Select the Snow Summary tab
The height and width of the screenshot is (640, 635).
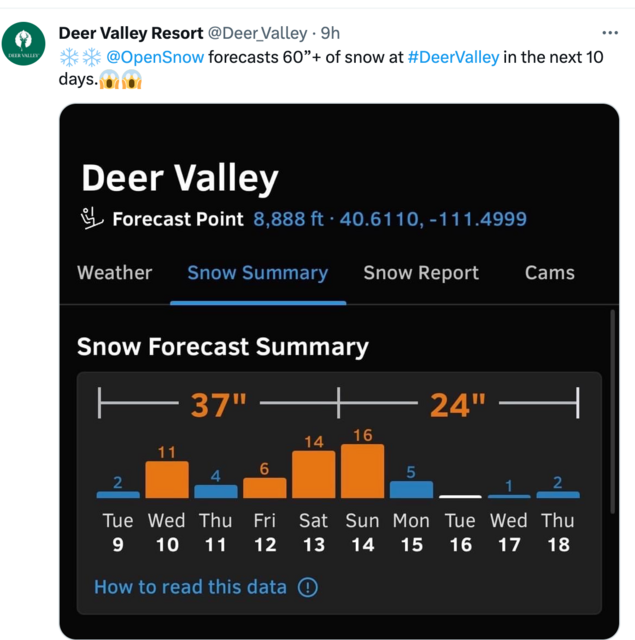pyautogui.click(x=258, y=273)
